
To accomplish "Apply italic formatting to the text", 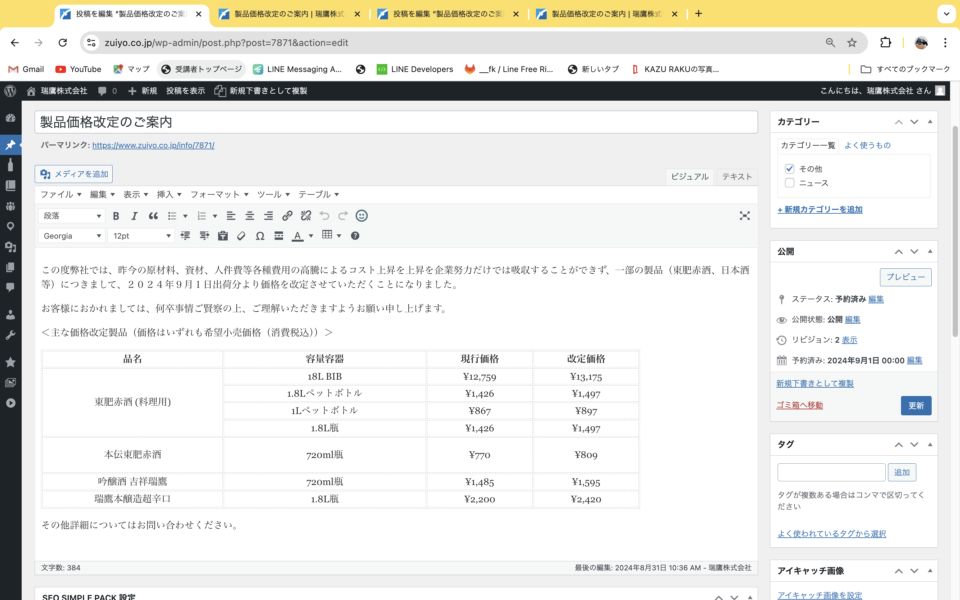I will tap(134, 216).
